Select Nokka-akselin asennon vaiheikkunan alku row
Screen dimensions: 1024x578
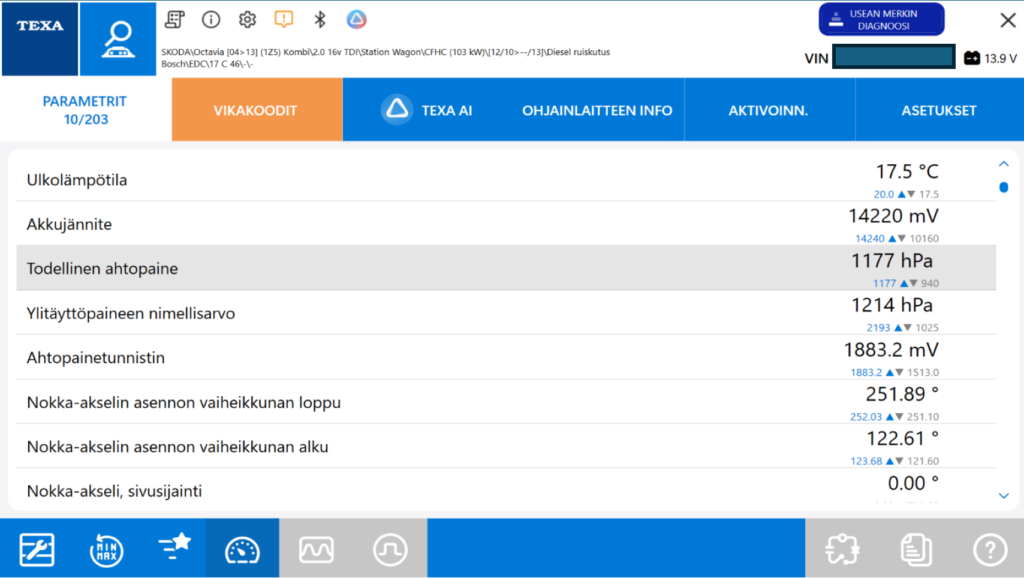point(506,446)
